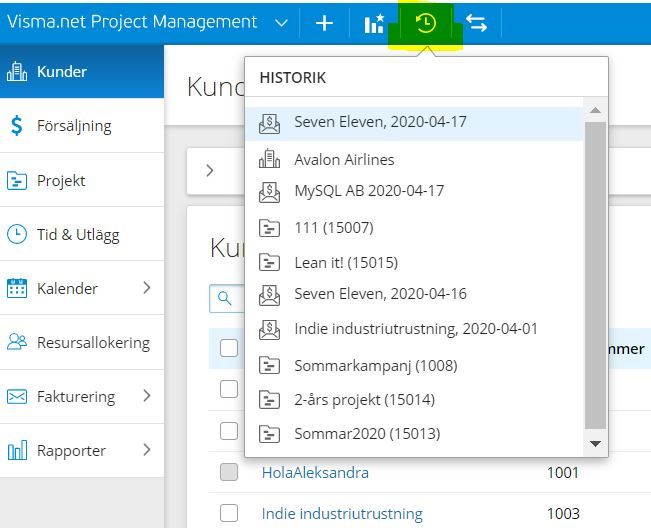Expand the Kalender submenu chevron
The width and height of the screenshot is (651, 528).
tap(147, 287)
